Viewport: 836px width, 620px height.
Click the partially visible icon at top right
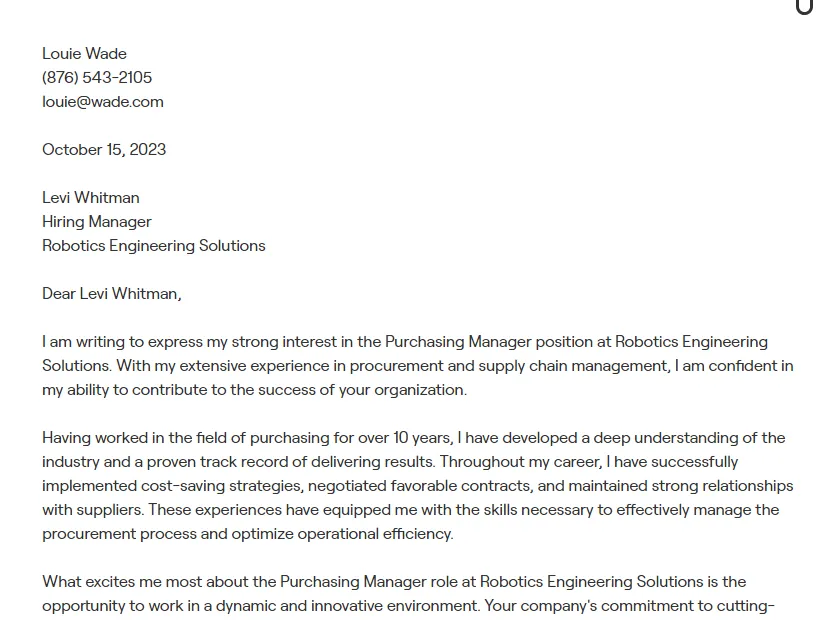point(804,7)
